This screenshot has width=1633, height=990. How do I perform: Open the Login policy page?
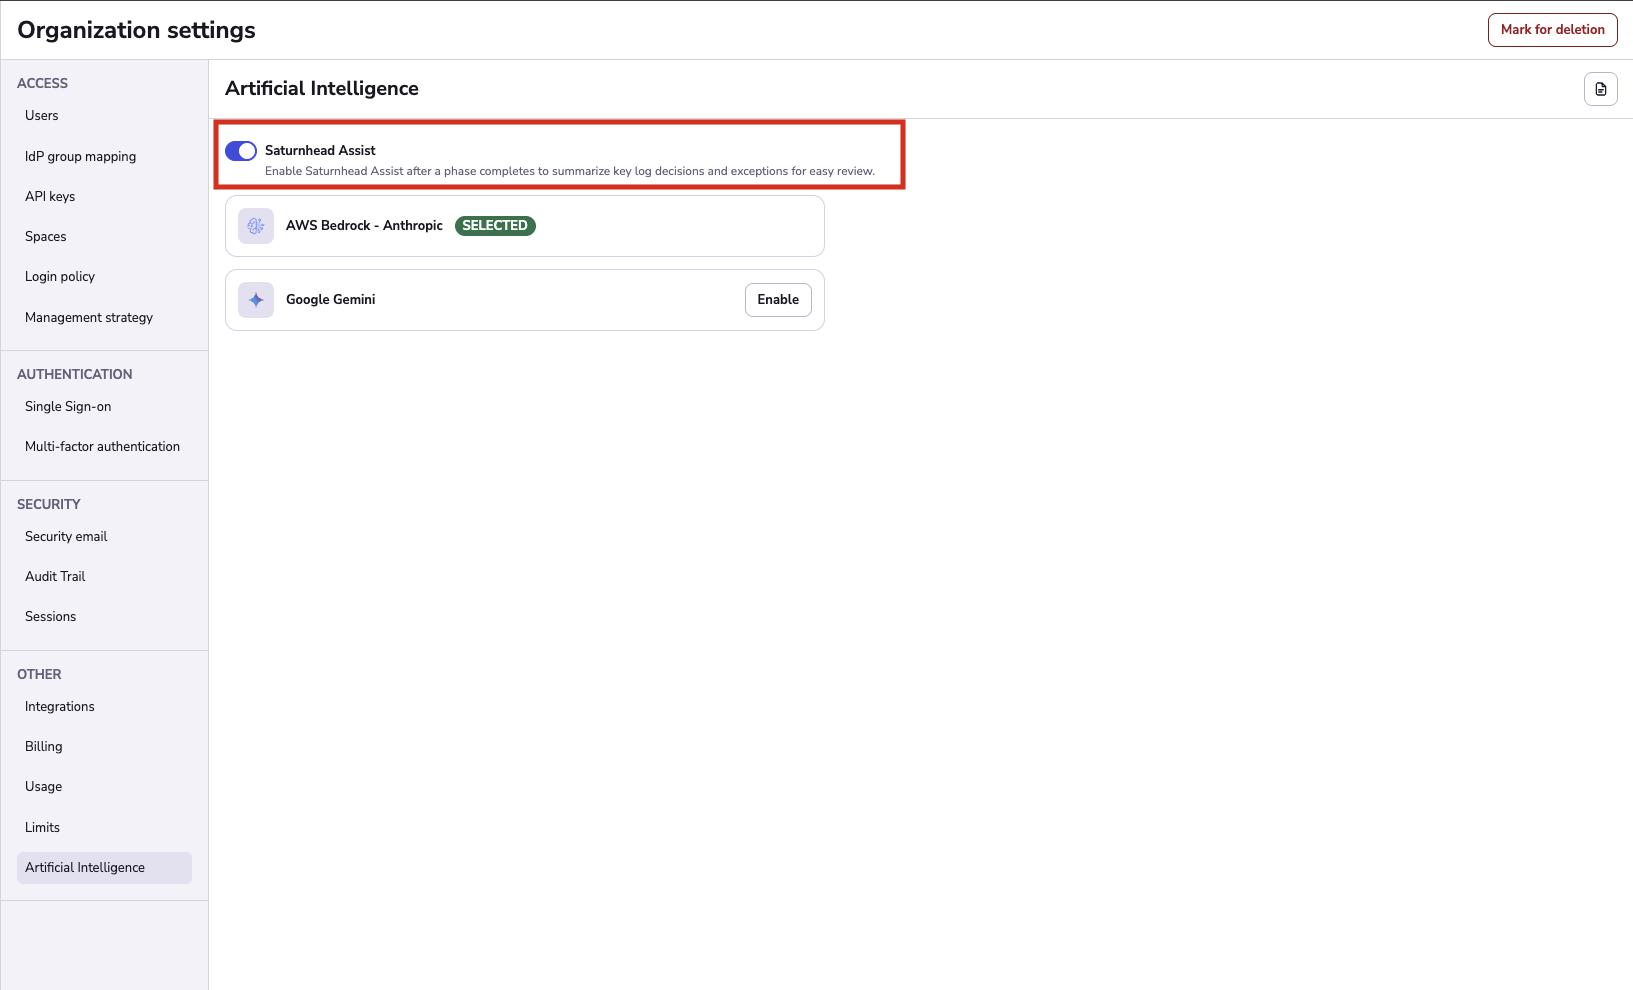[59, 276]
